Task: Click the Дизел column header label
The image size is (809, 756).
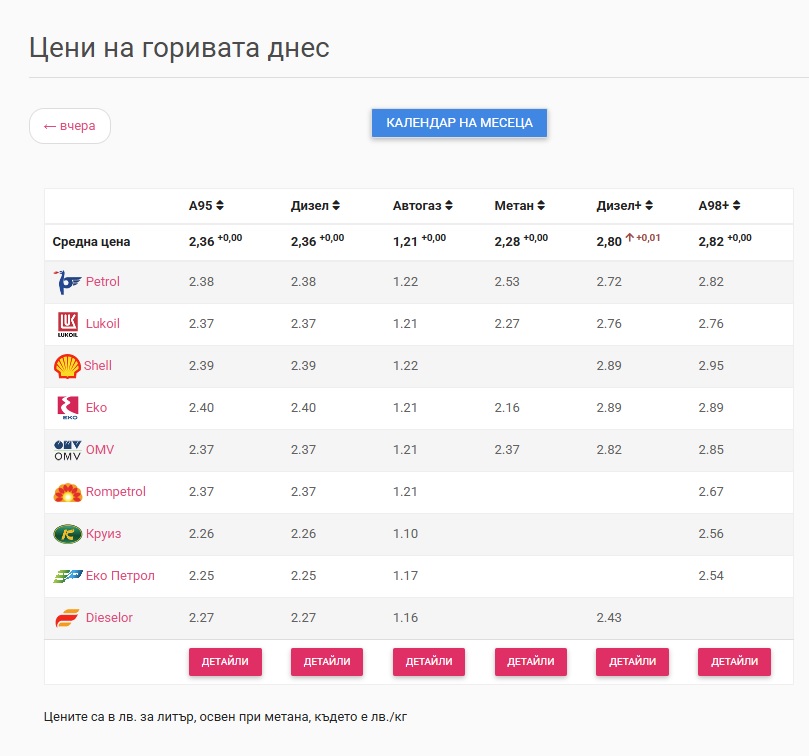Action: [310, 205]
